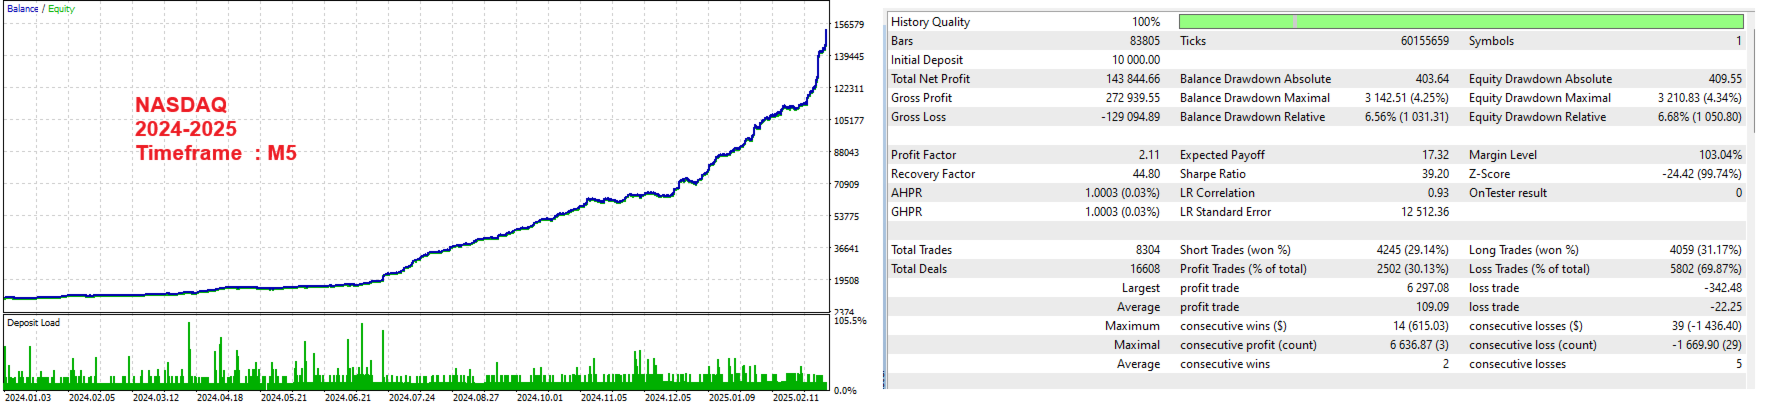This screenshot has width=1780, height=418.
Task: Select the Ticks value 60155659
Action: 1425,41
